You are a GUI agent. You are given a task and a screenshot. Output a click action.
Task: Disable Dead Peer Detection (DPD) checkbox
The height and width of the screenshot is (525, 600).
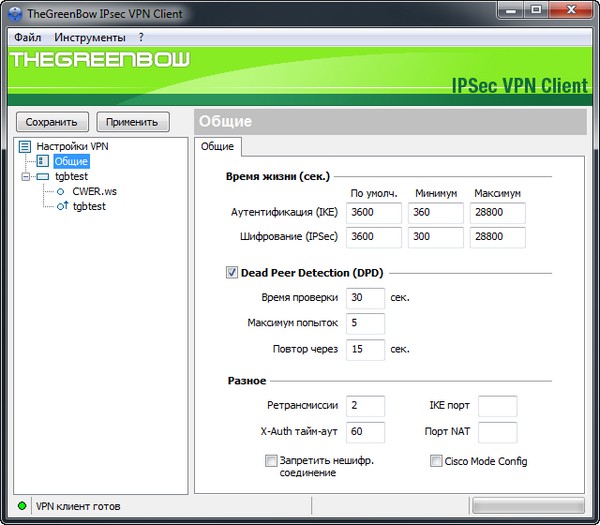(x=232, y=272)
